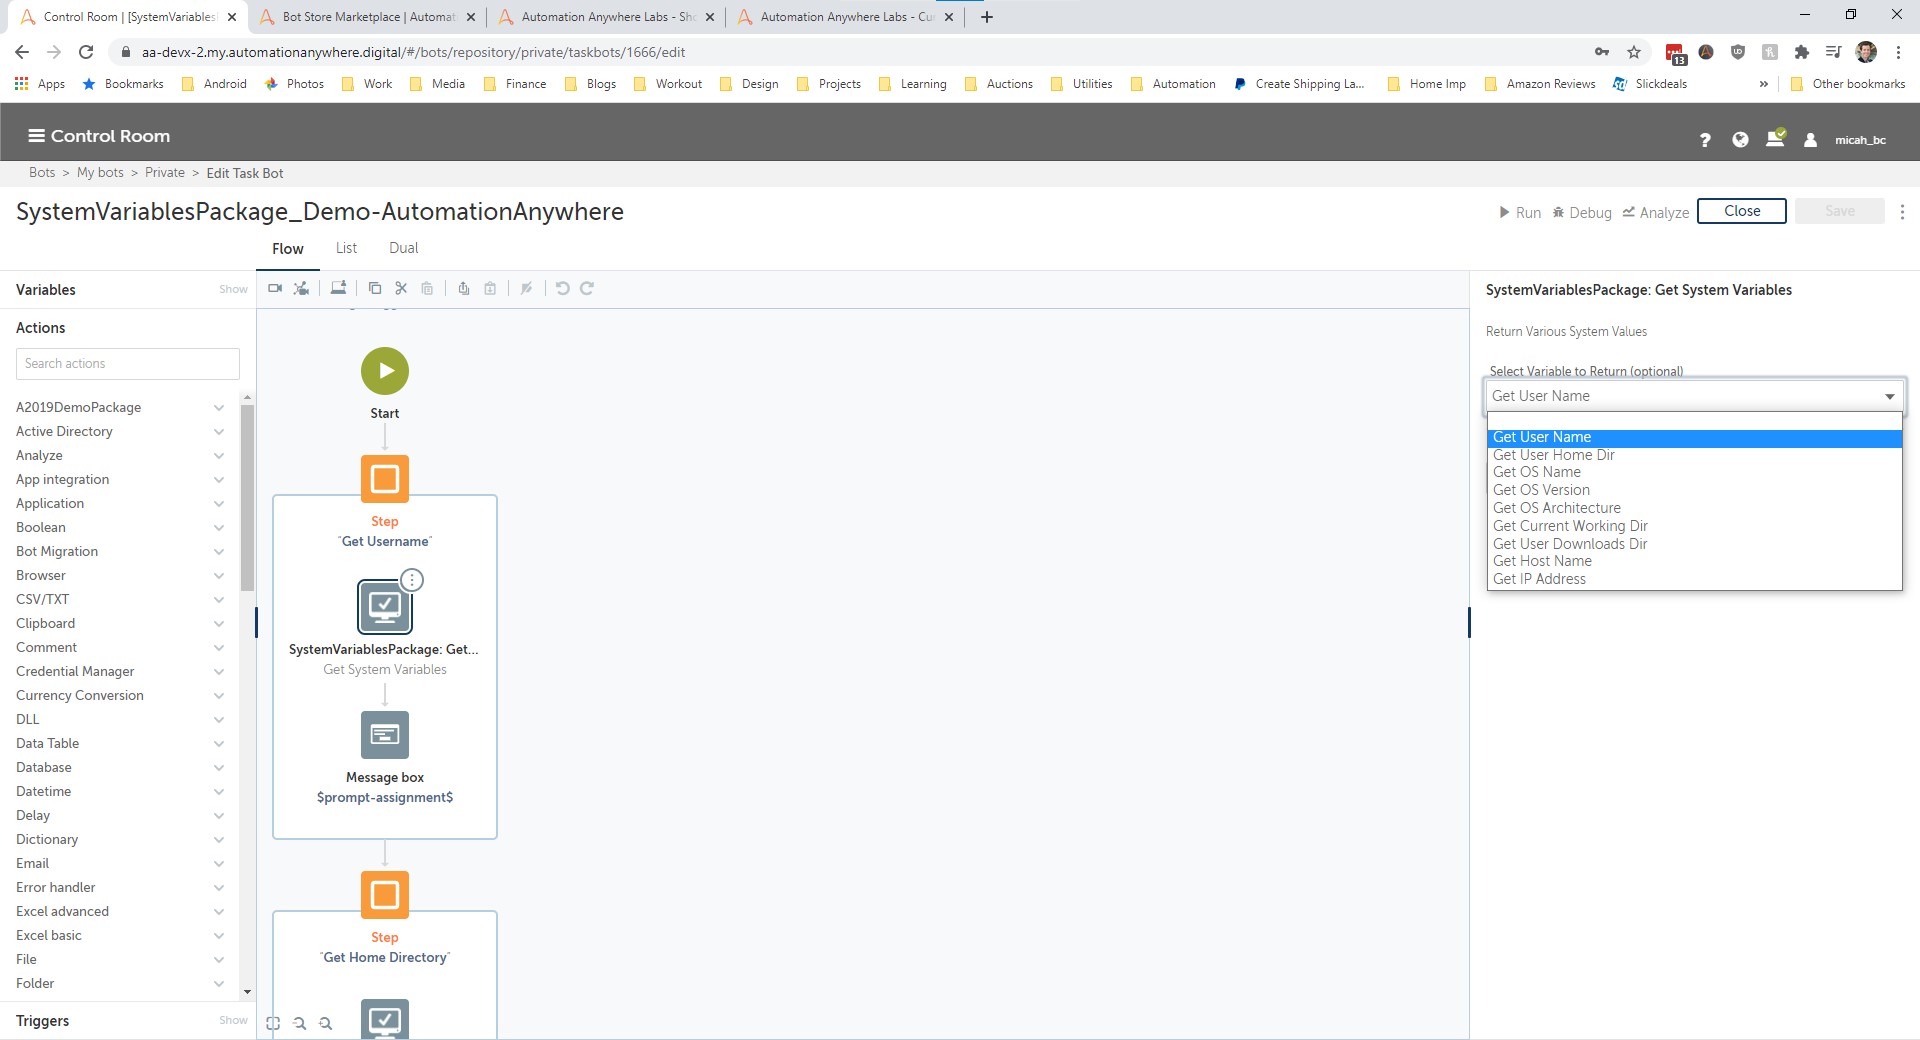Redo the last undone change
1920x1040 pixels.
point(587,288)
